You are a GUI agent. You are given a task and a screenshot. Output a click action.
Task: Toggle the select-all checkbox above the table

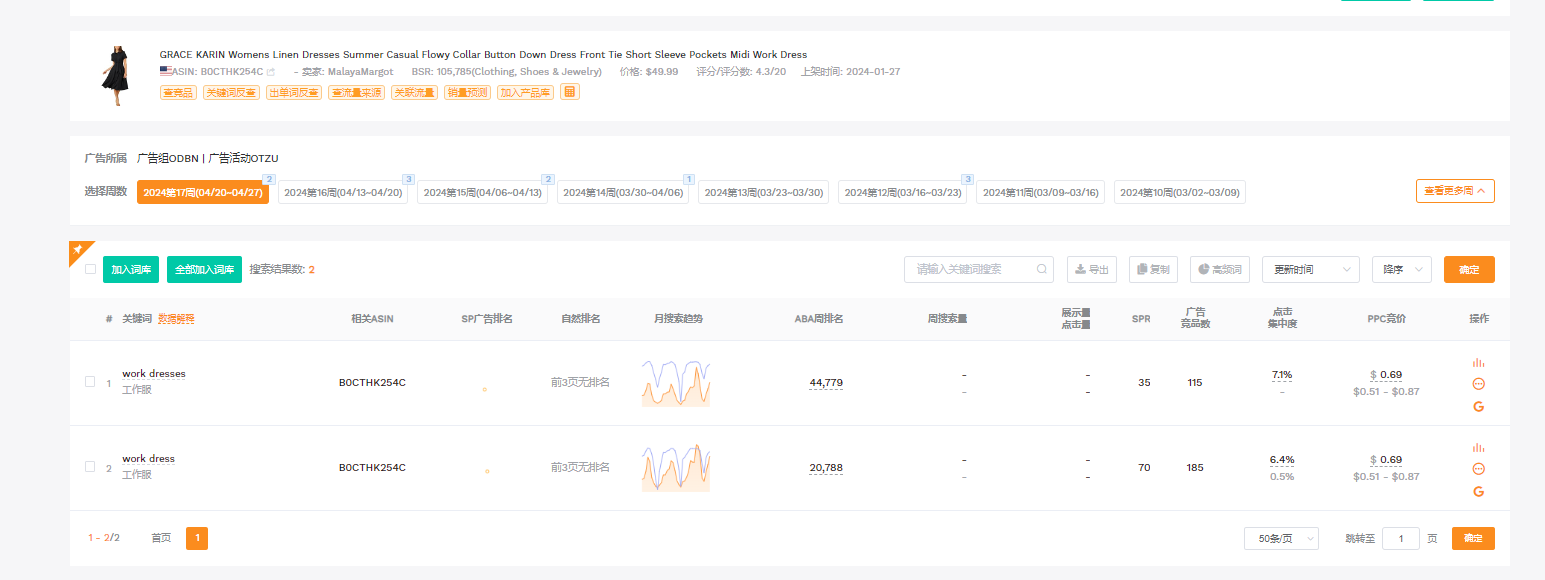click(90, 269)
